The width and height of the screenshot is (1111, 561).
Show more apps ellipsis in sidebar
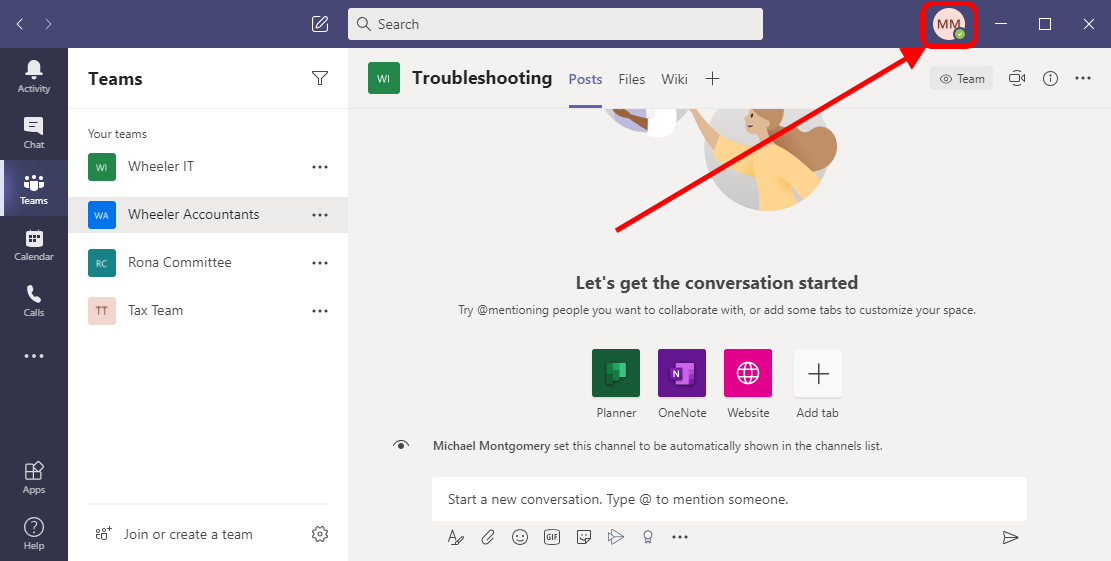point(33,356)
